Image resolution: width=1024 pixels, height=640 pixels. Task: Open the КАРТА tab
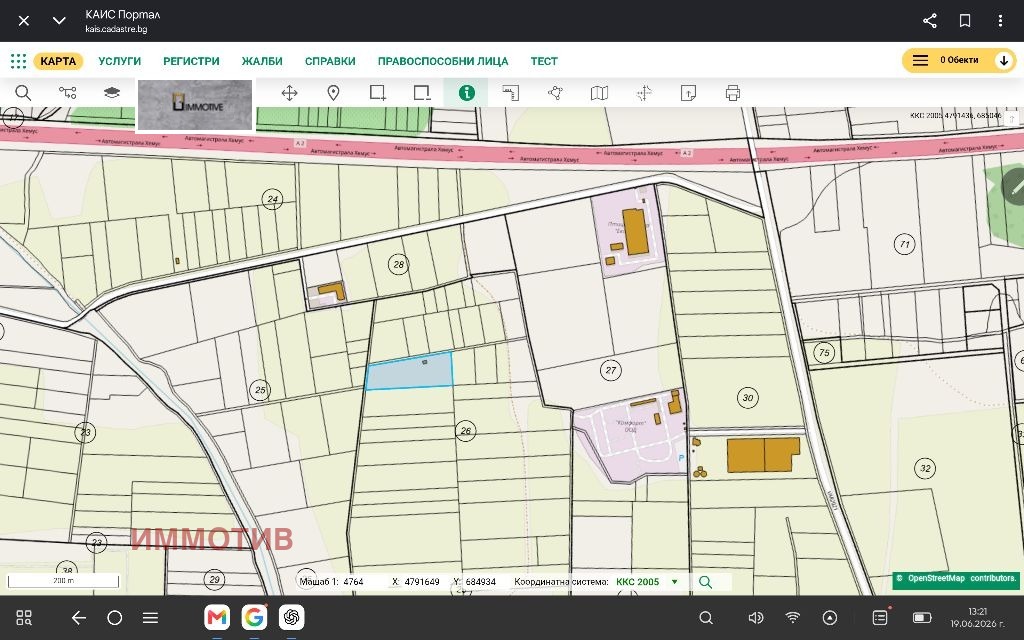(x=58, y=61)
